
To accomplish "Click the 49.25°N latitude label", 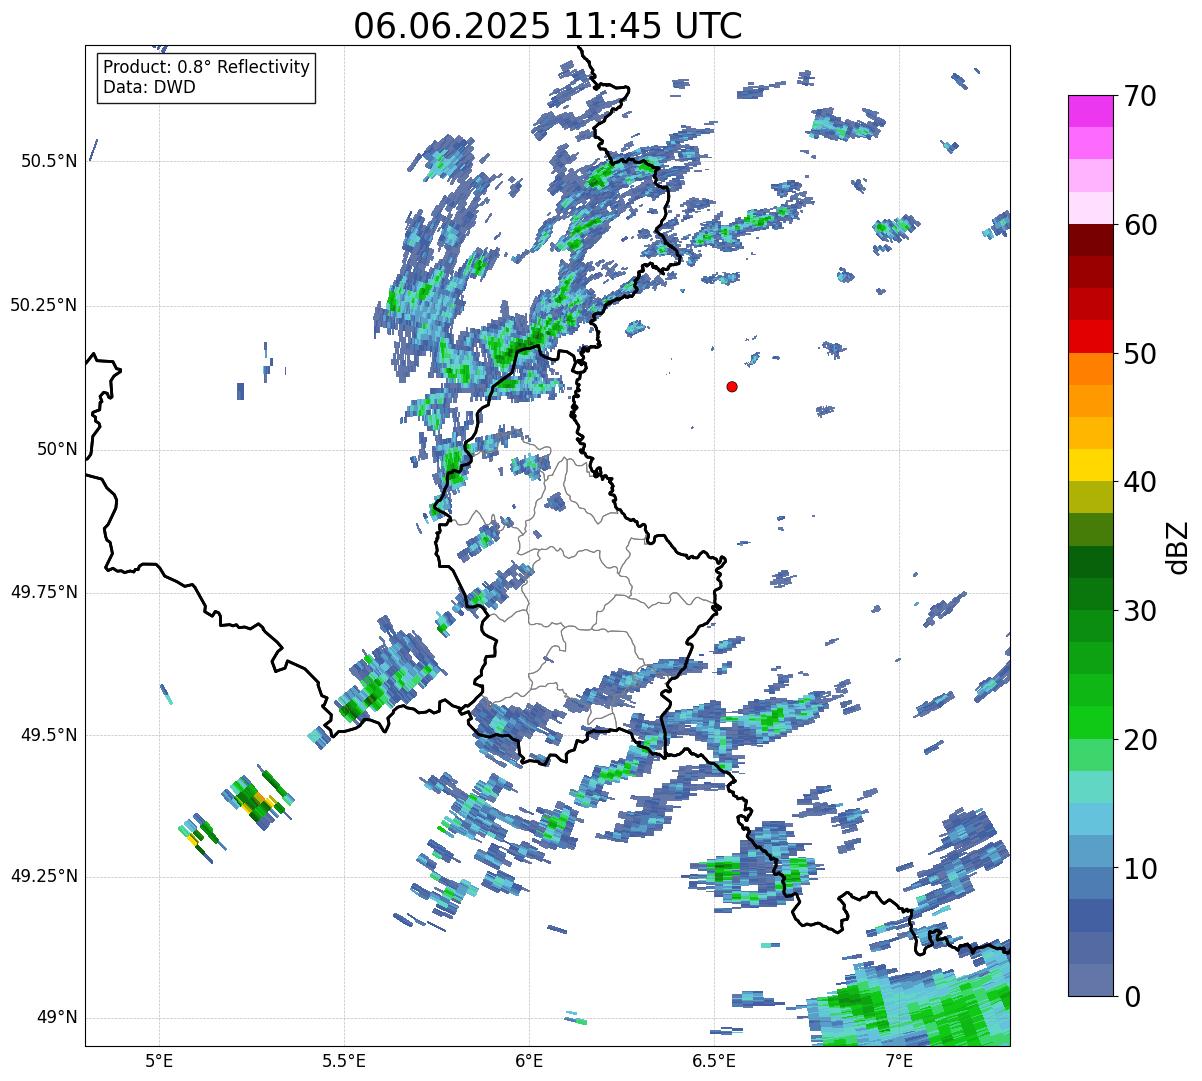I will (44, 877).
